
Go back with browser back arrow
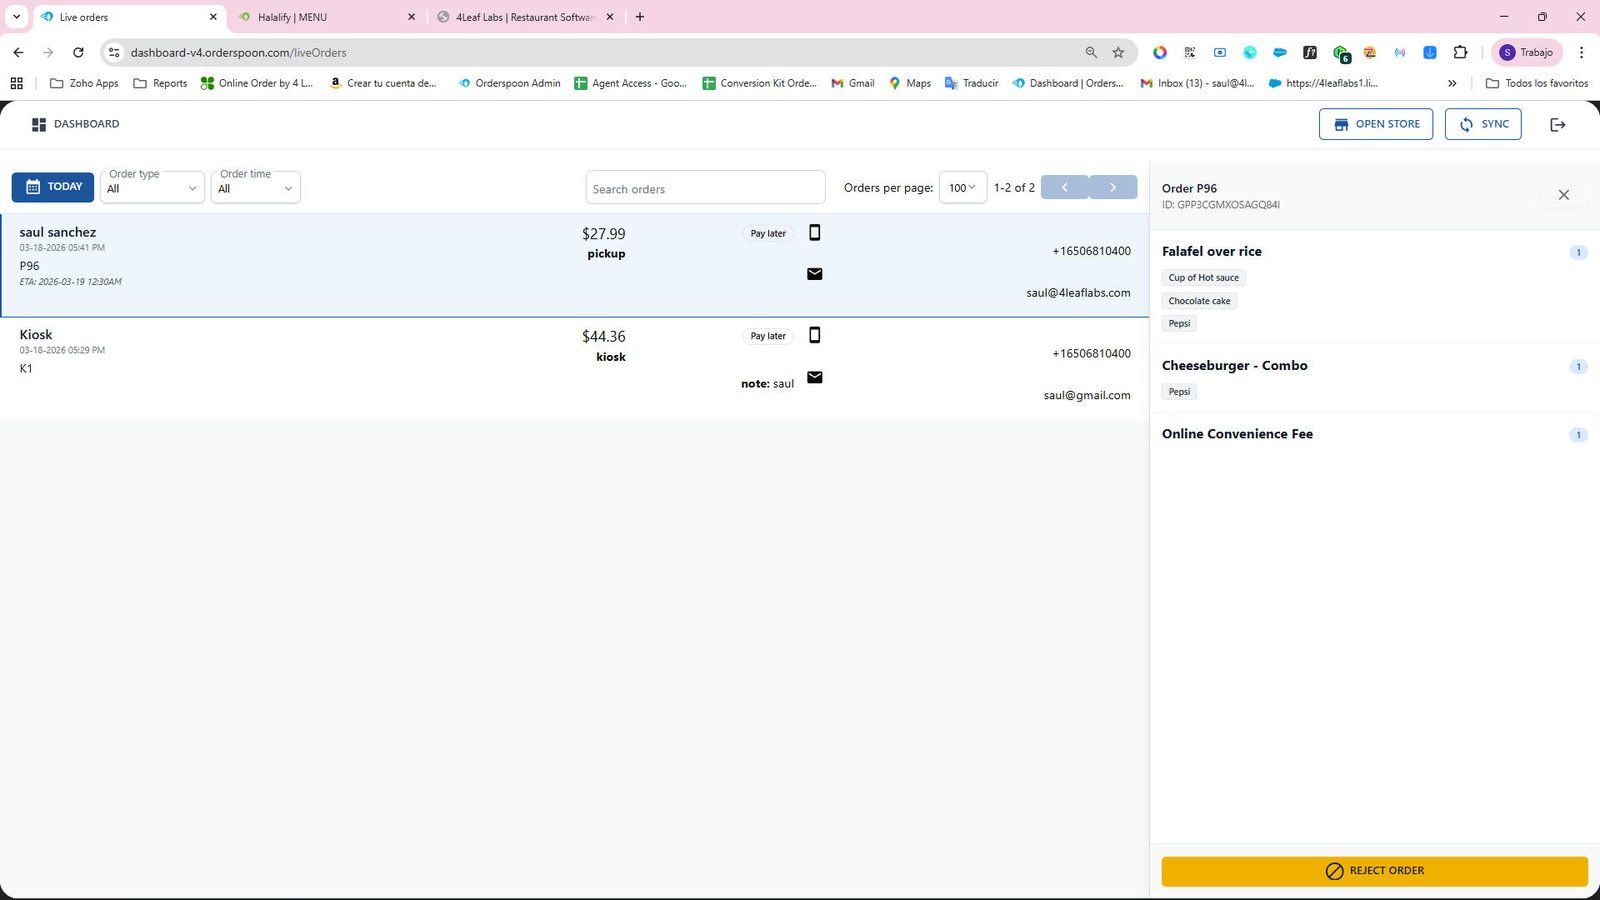[x=18, y=52]
